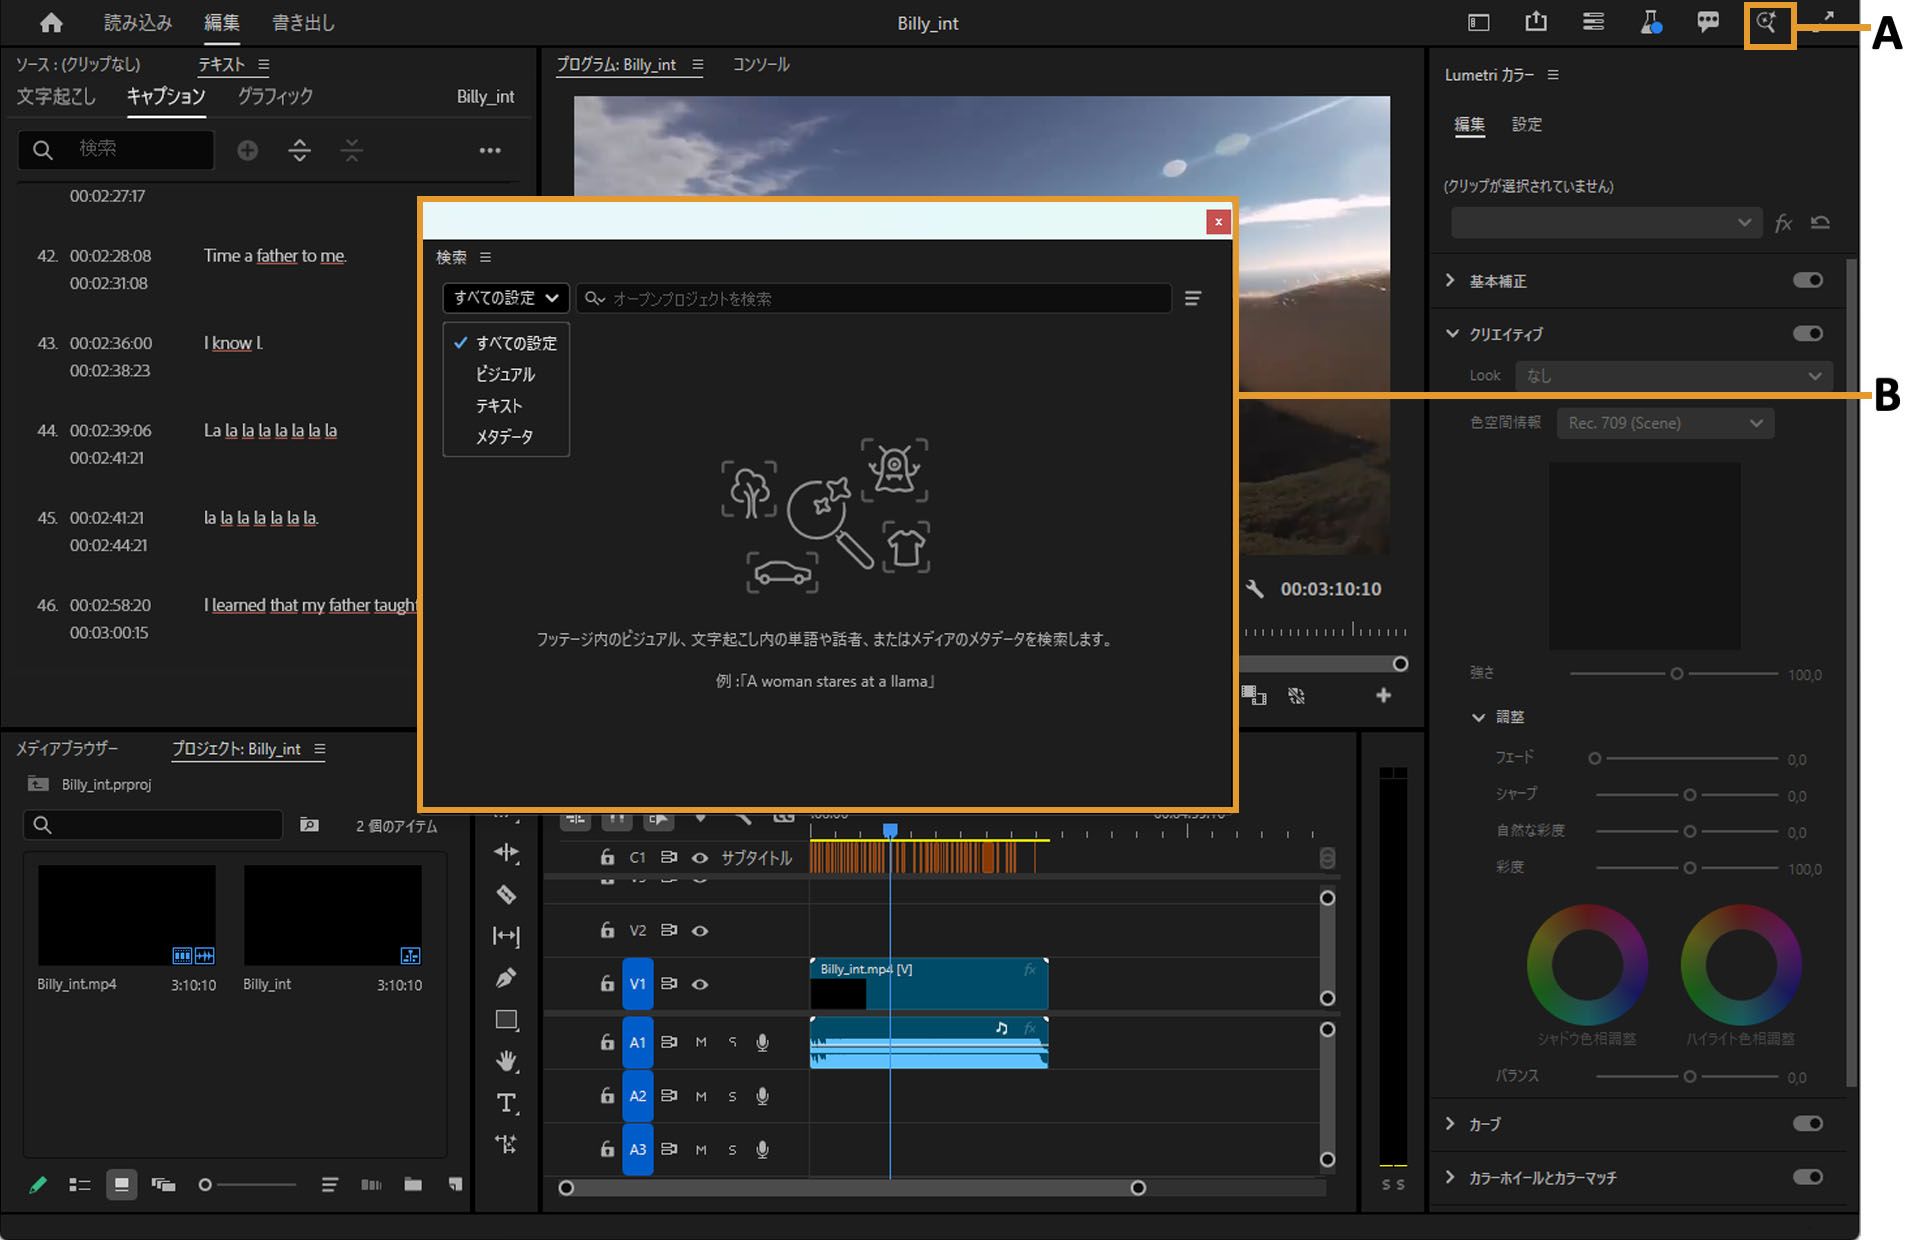Click the export/share icon in the header
The width and height of the screenshot is (1920, 1240).
1536,22
